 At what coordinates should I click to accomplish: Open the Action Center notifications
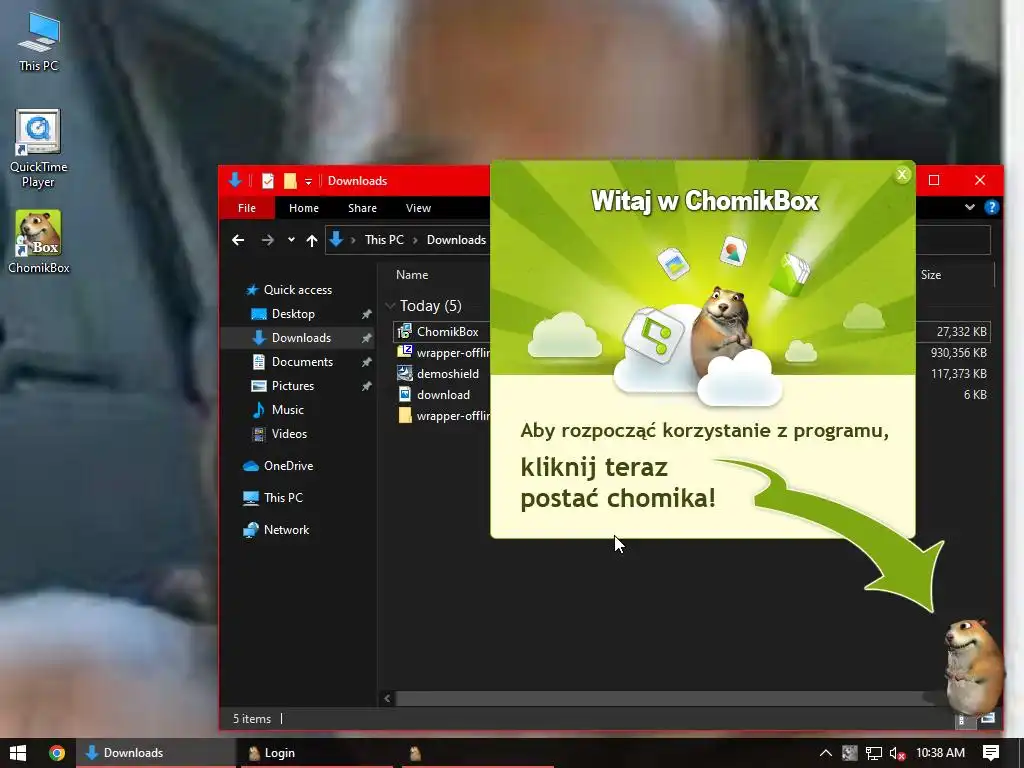[991, 753]
